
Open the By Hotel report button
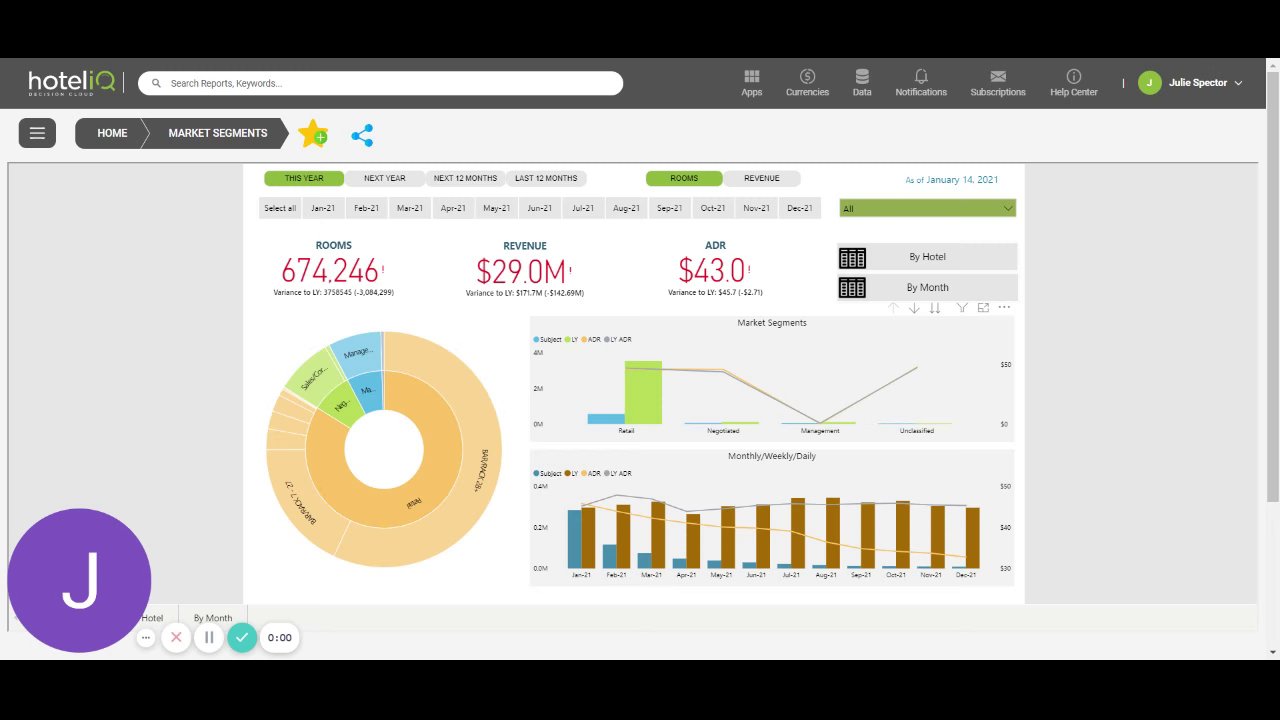click(x=927, y=257)
